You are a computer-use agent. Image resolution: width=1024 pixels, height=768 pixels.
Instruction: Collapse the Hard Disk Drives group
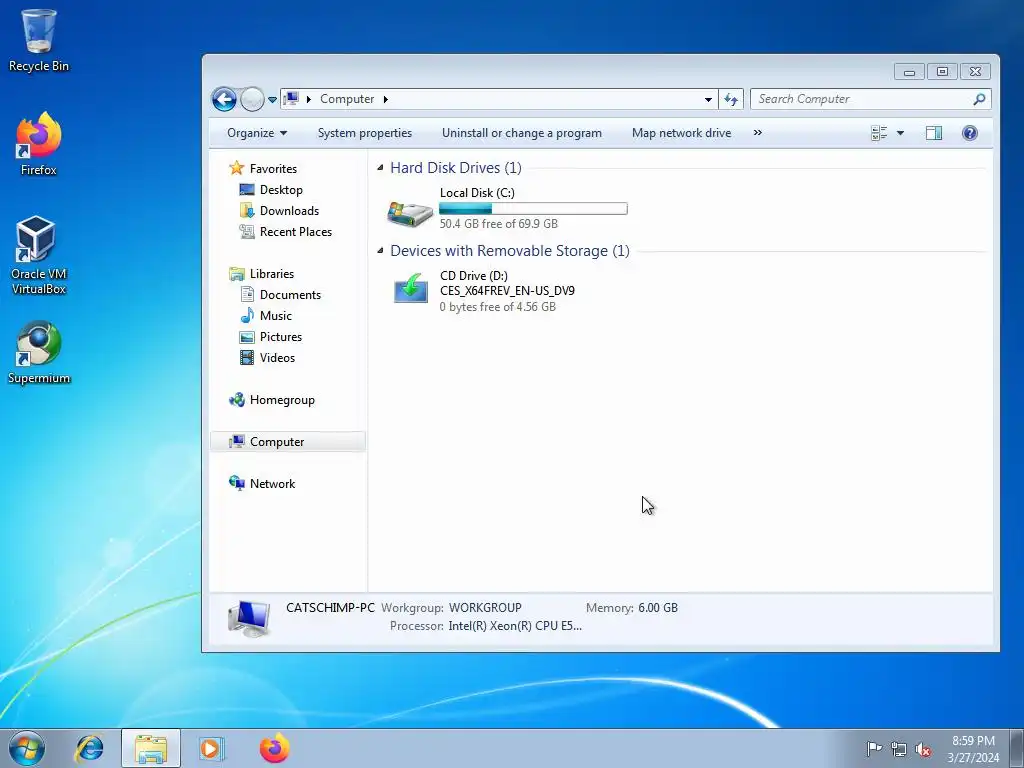(380, 168)
